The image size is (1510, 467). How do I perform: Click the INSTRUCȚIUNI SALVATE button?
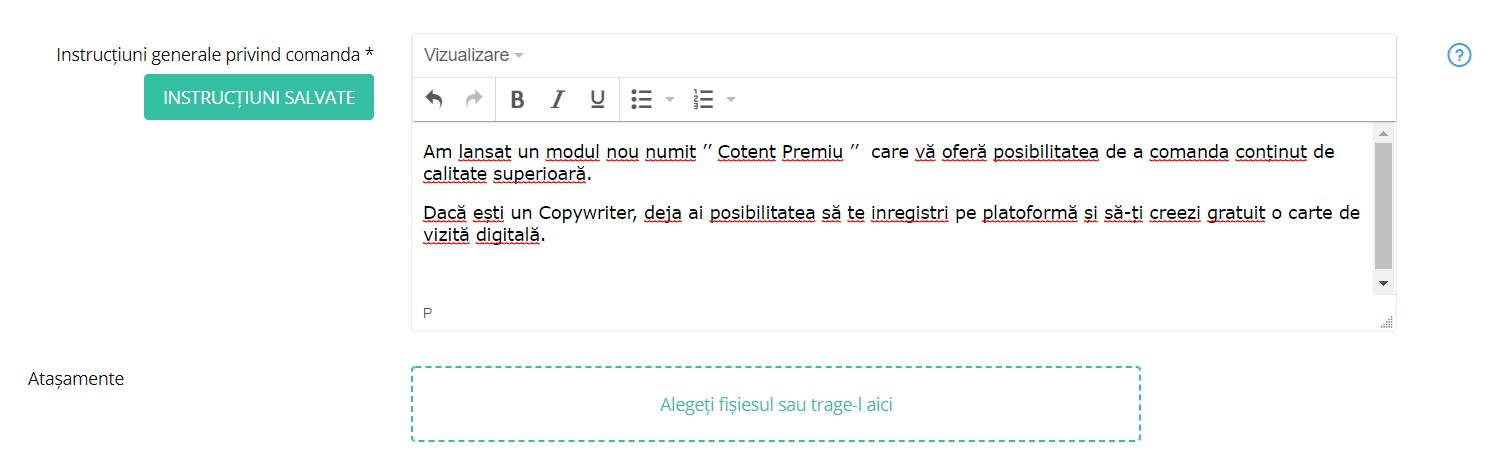point(259,97)
